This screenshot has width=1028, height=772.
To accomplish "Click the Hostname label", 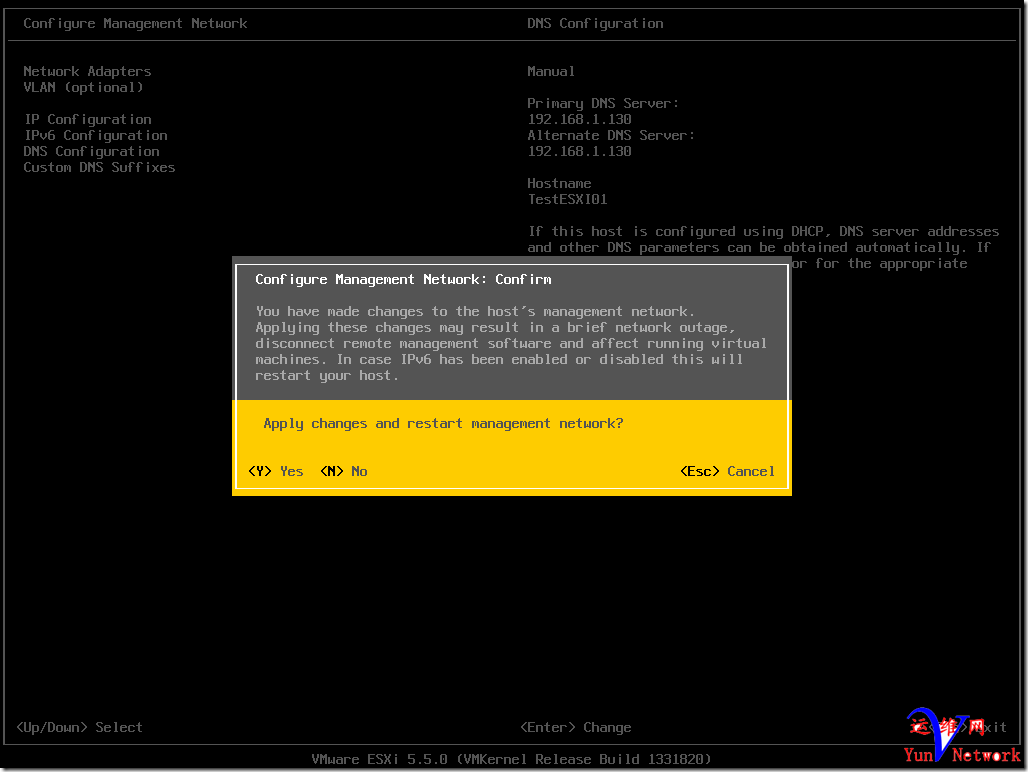I will 559,183.
